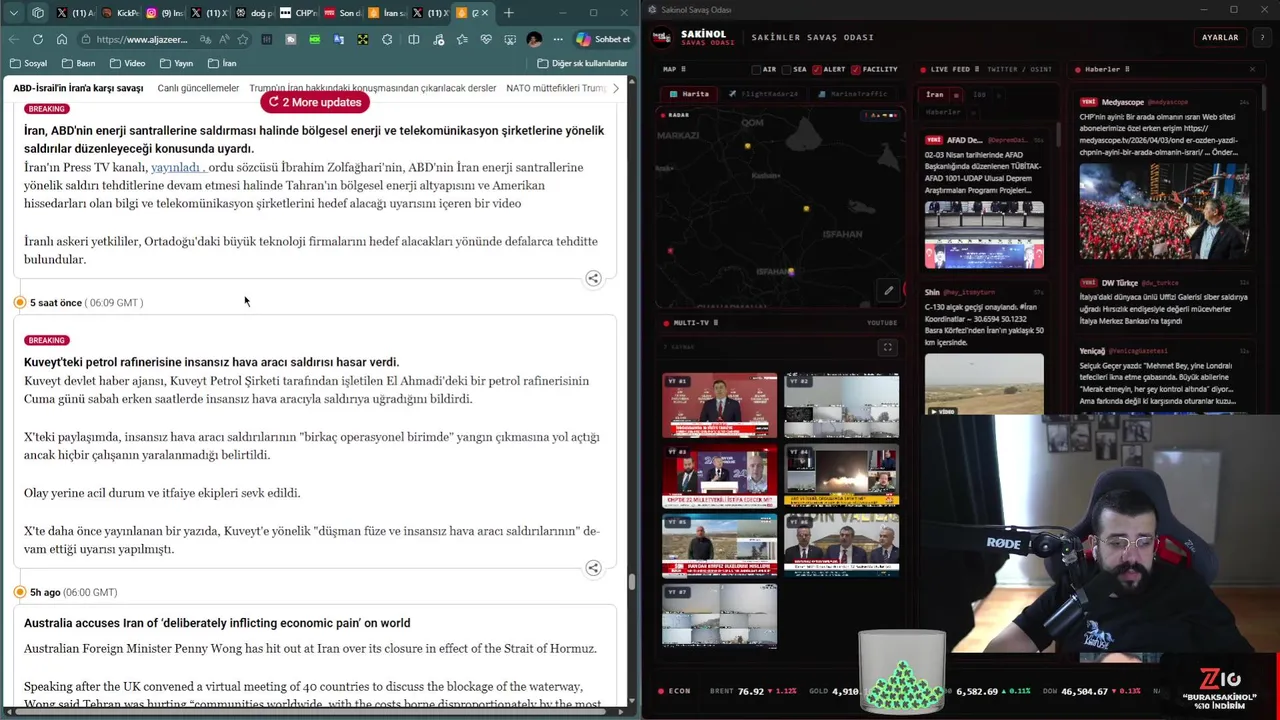
Task: Open Copilot Sohbet et button
Action: 603,39
